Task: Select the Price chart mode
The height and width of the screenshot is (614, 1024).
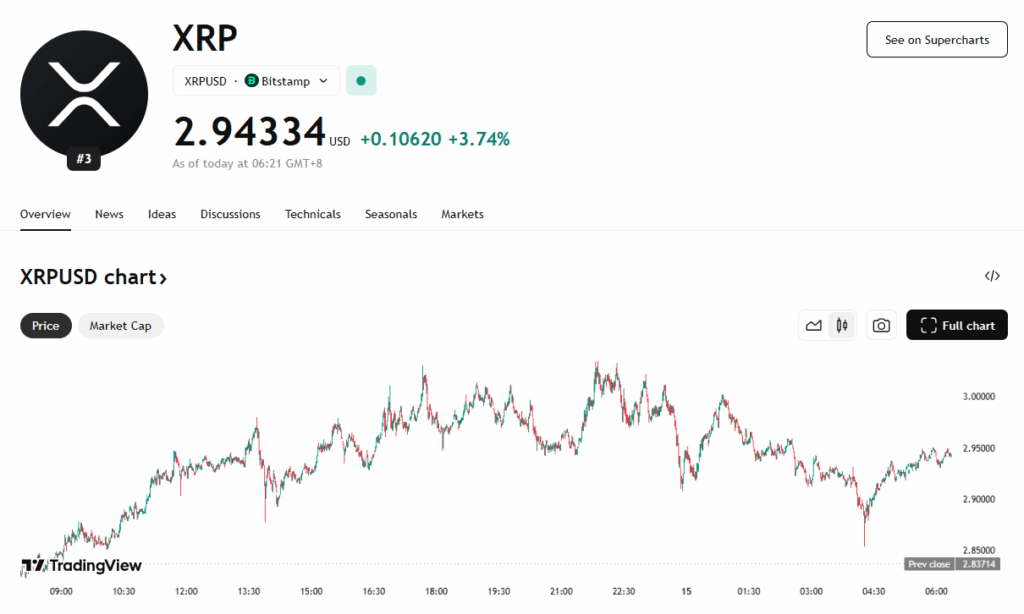Action: 46,326
